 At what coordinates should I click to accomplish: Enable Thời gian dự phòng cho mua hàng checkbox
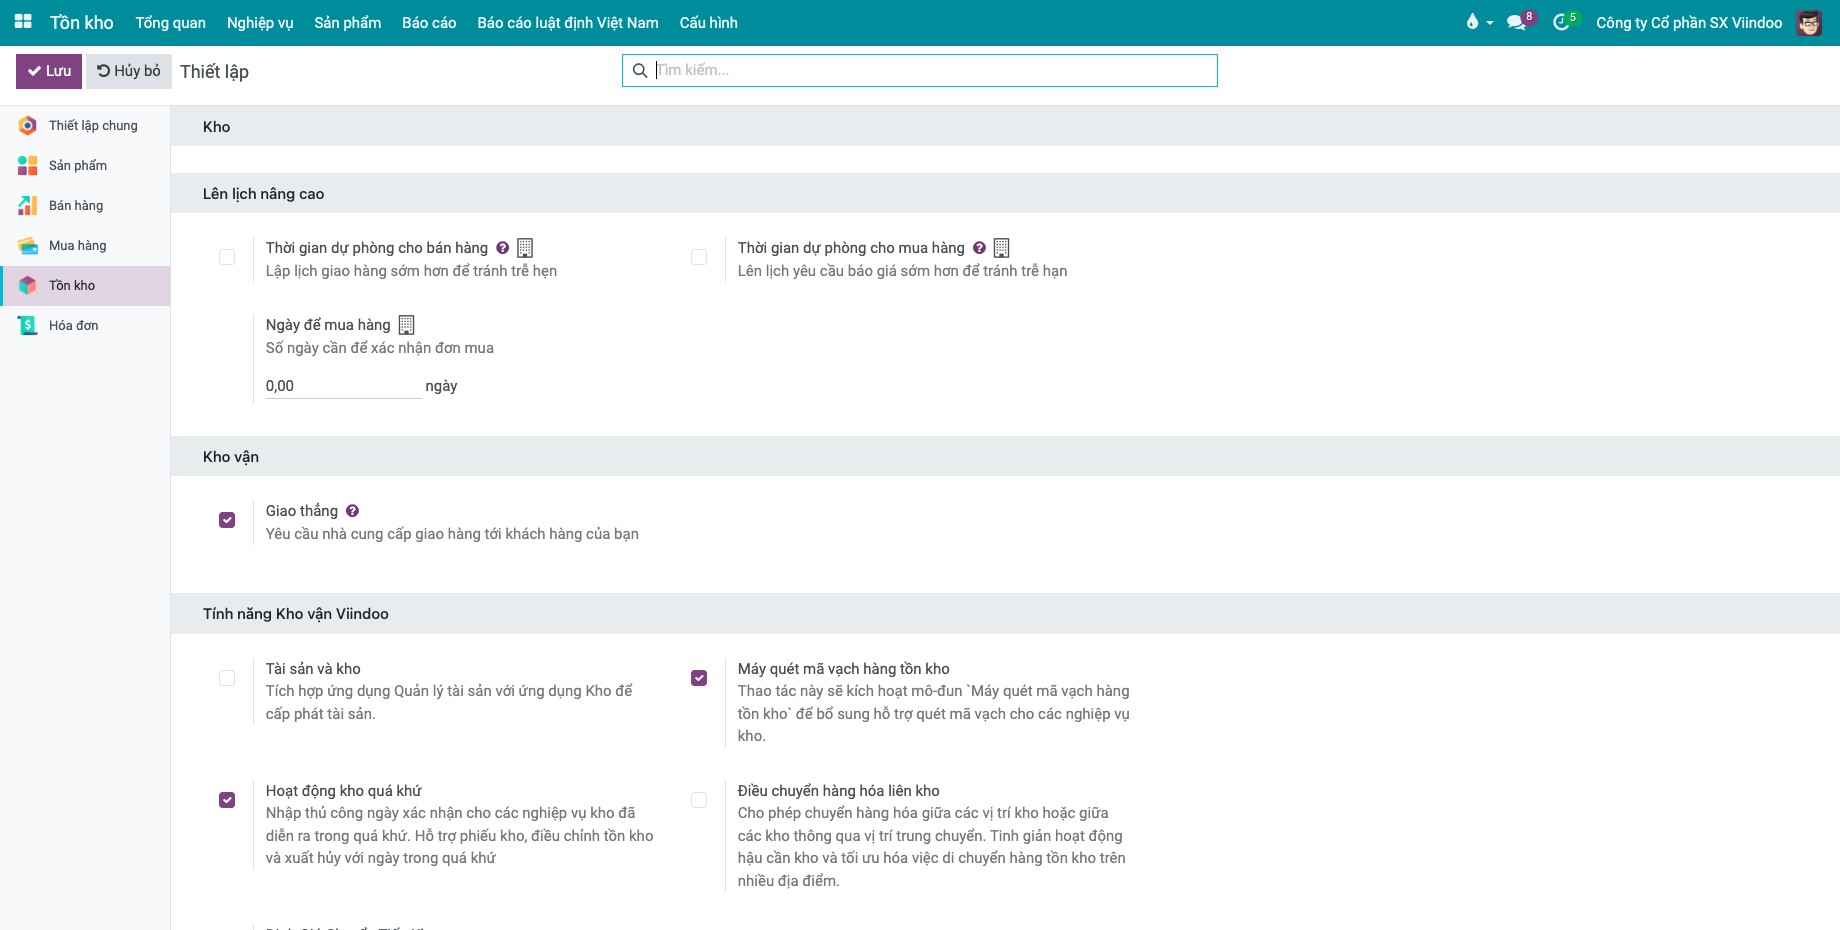(x=699, y=257)
